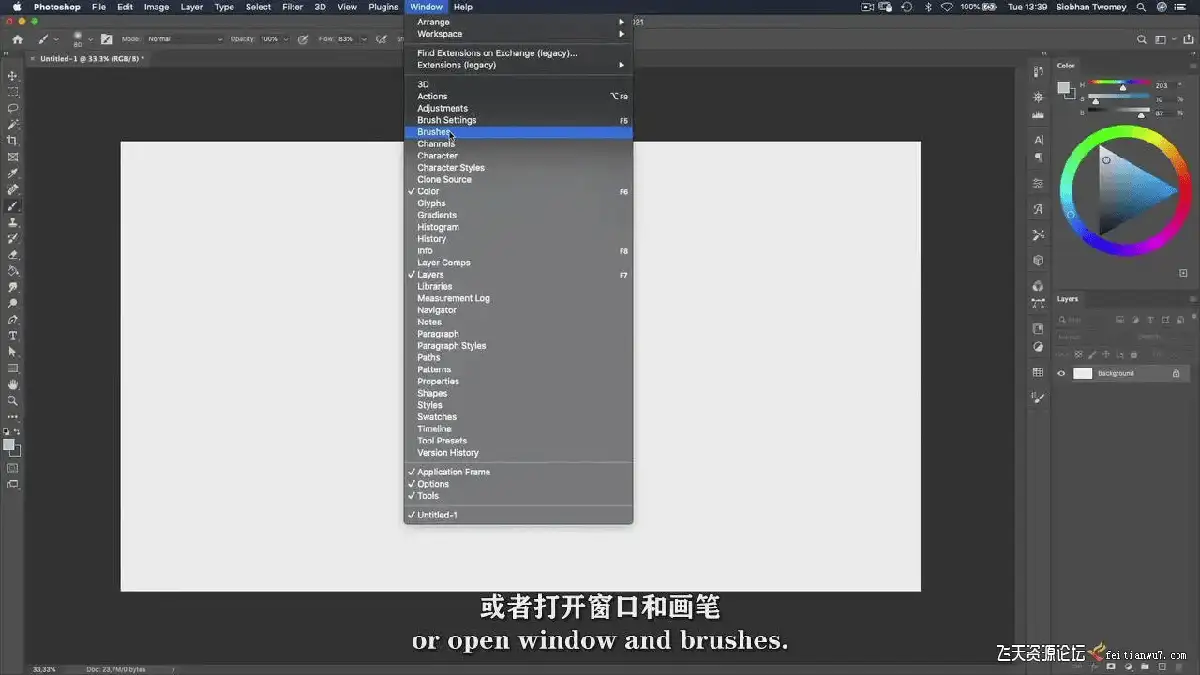Select the Pen tool
1200x675 pixels.
point(13,320)
